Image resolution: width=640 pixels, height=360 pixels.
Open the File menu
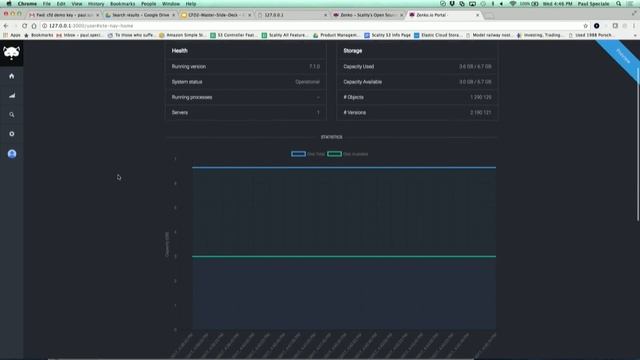tap(47, 4)
